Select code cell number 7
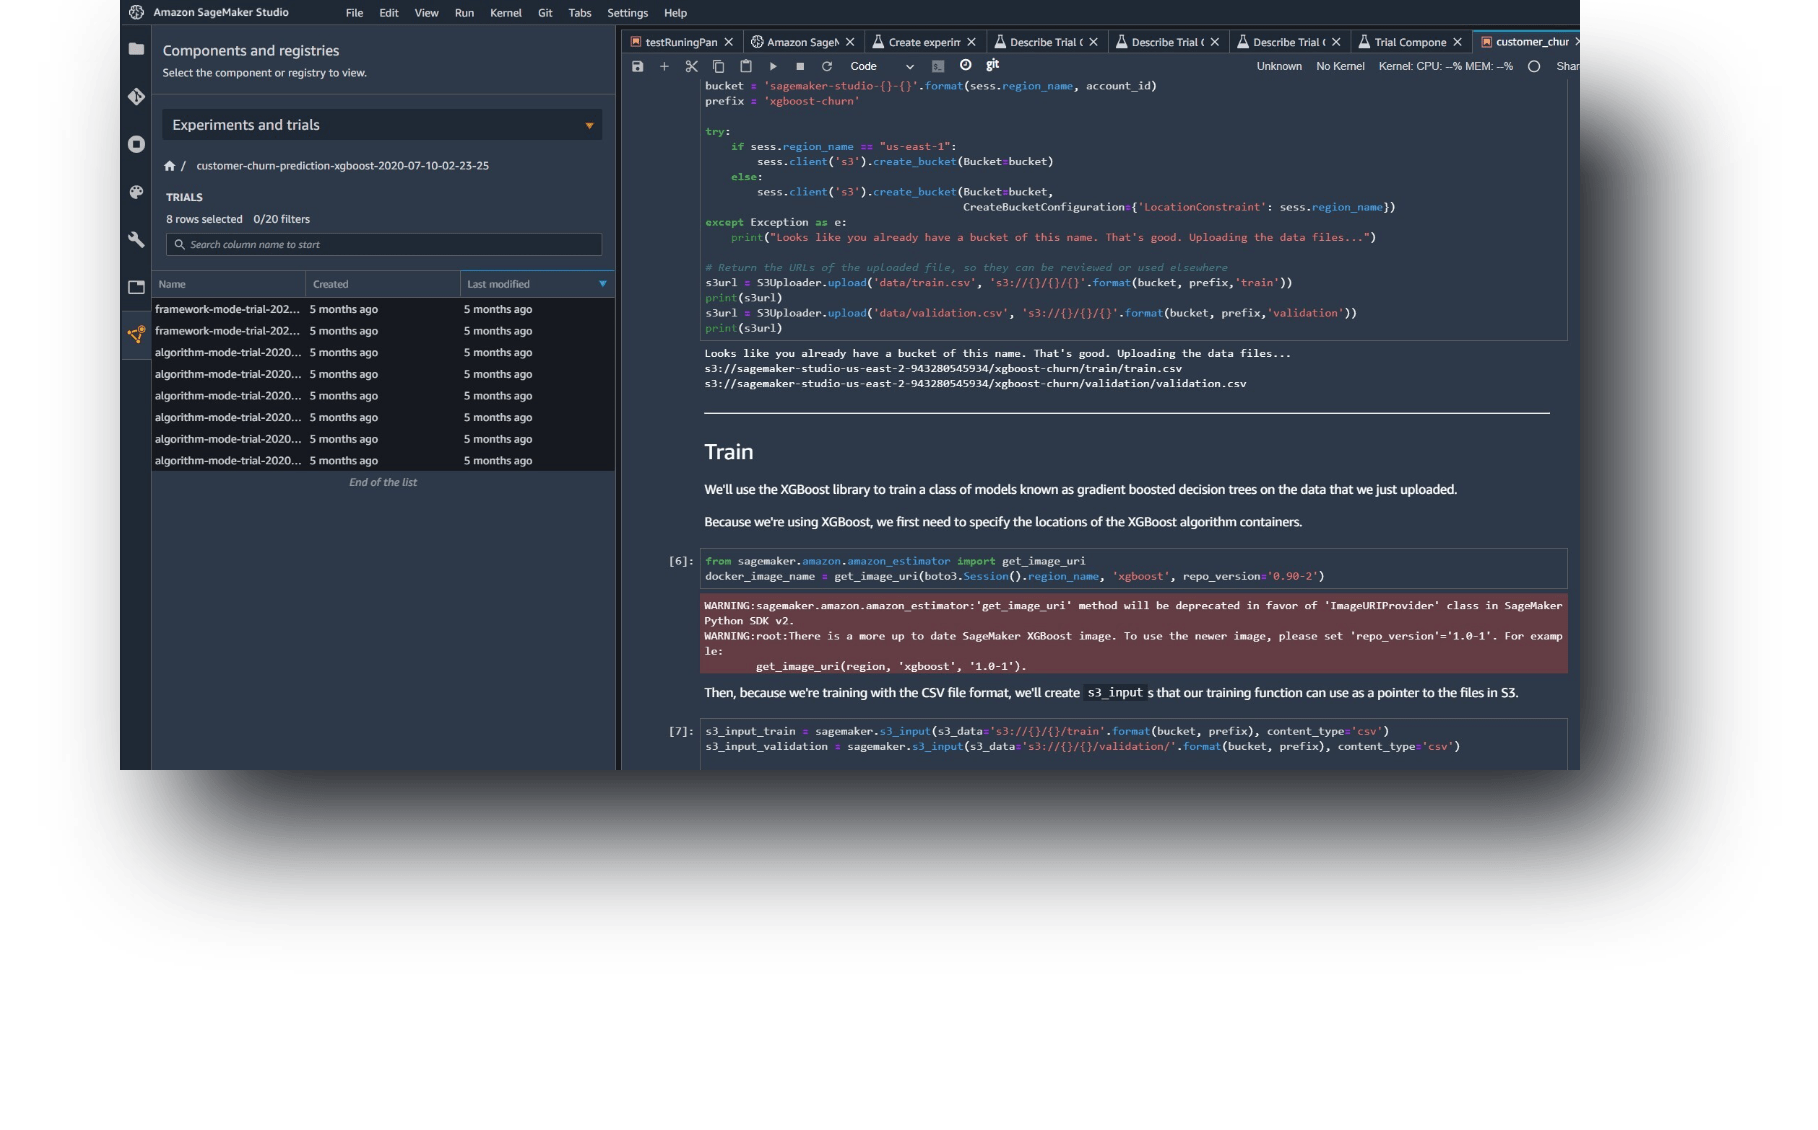 tap(1134, 744)
